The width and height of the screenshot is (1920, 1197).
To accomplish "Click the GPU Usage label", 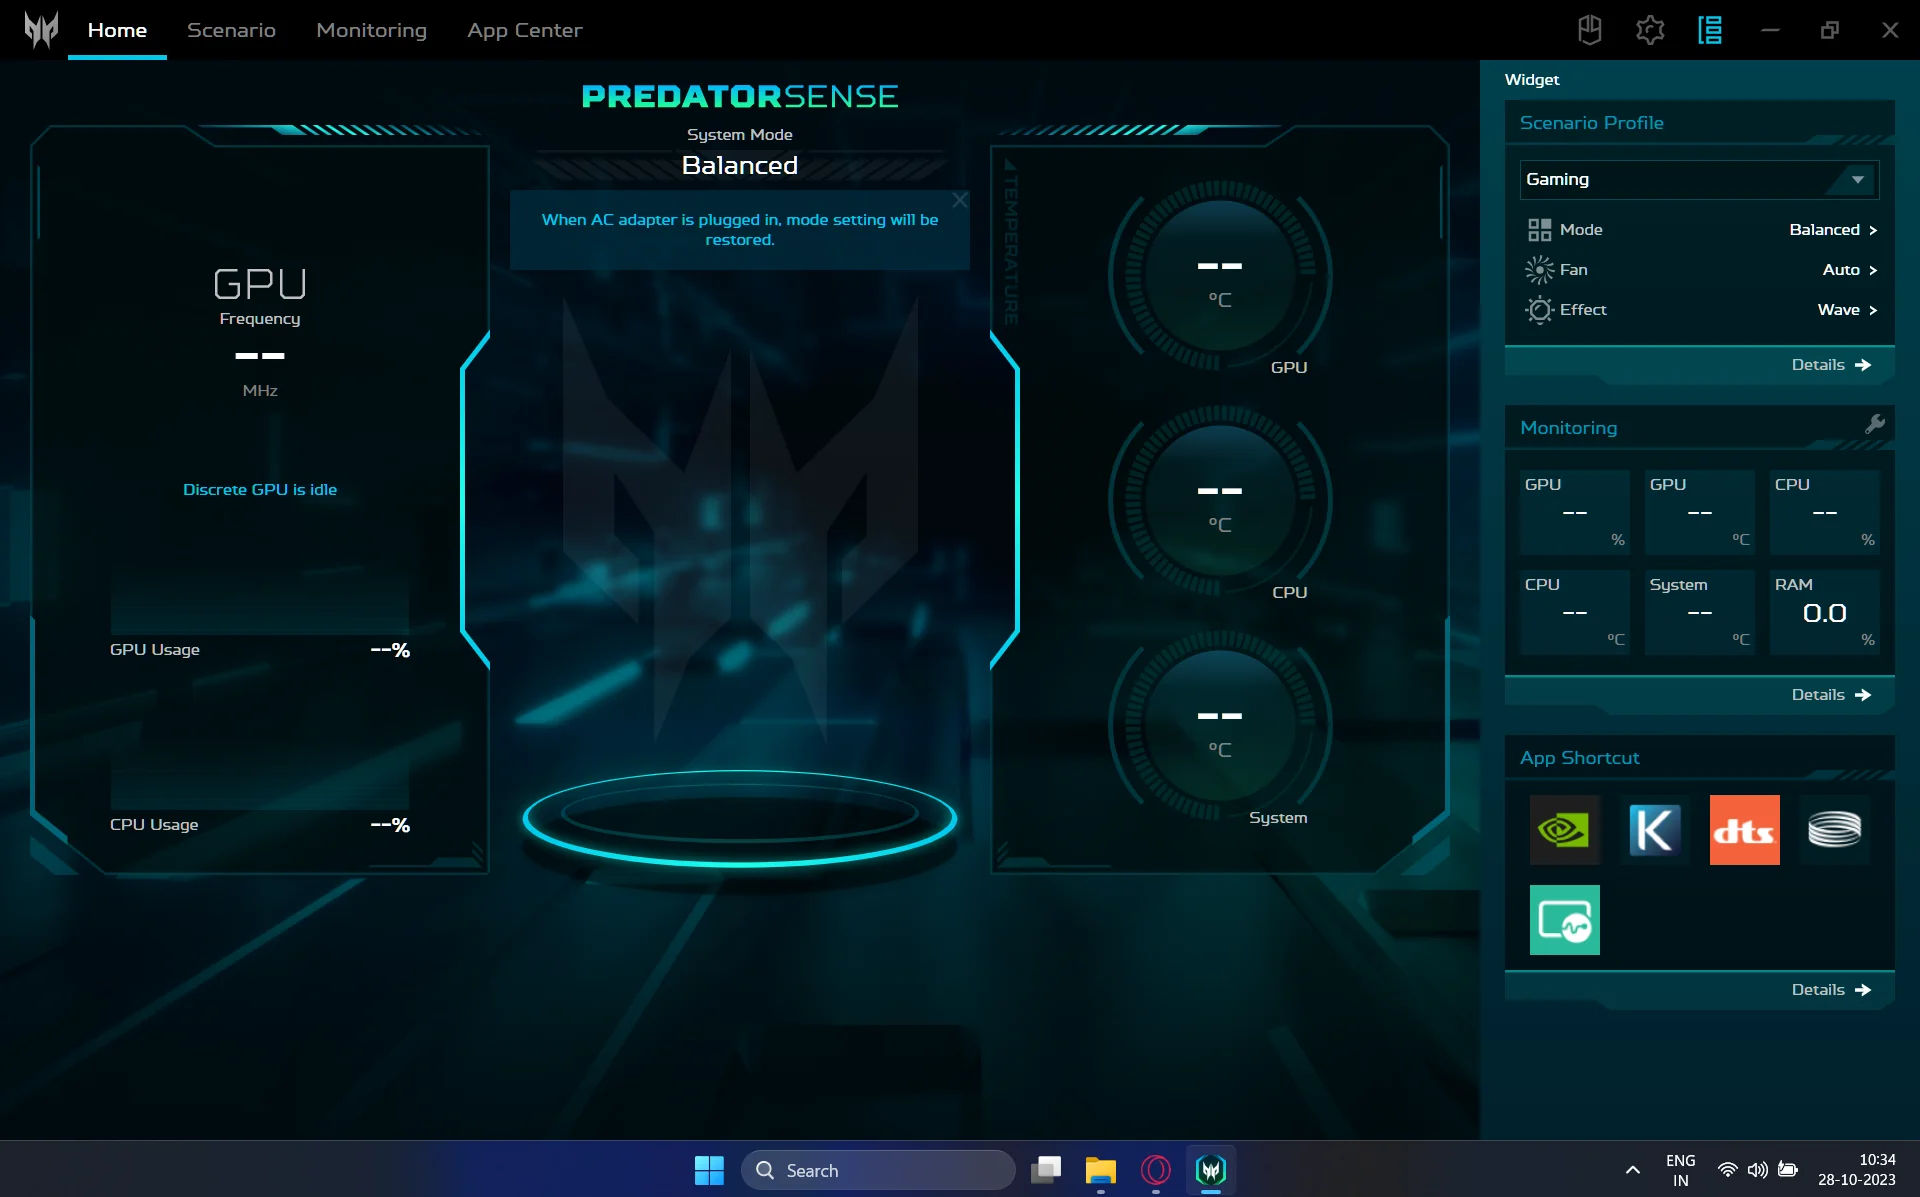I will tap(155, 650).
